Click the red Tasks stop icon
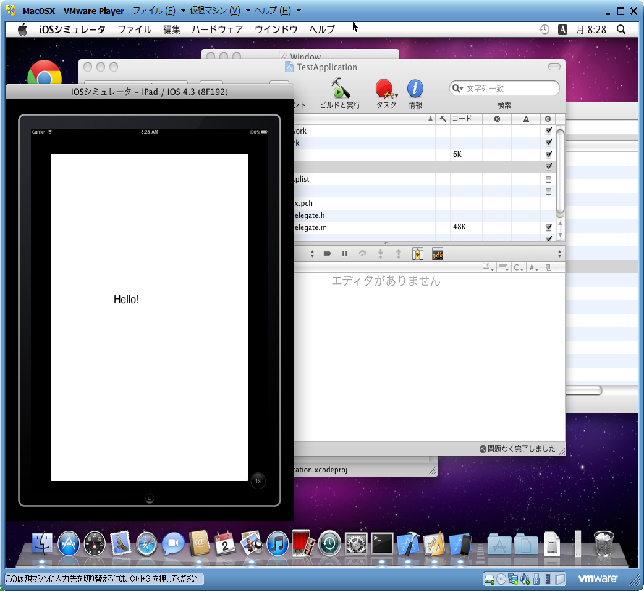This screenshot has height=591, width=644. pos(384,88)
